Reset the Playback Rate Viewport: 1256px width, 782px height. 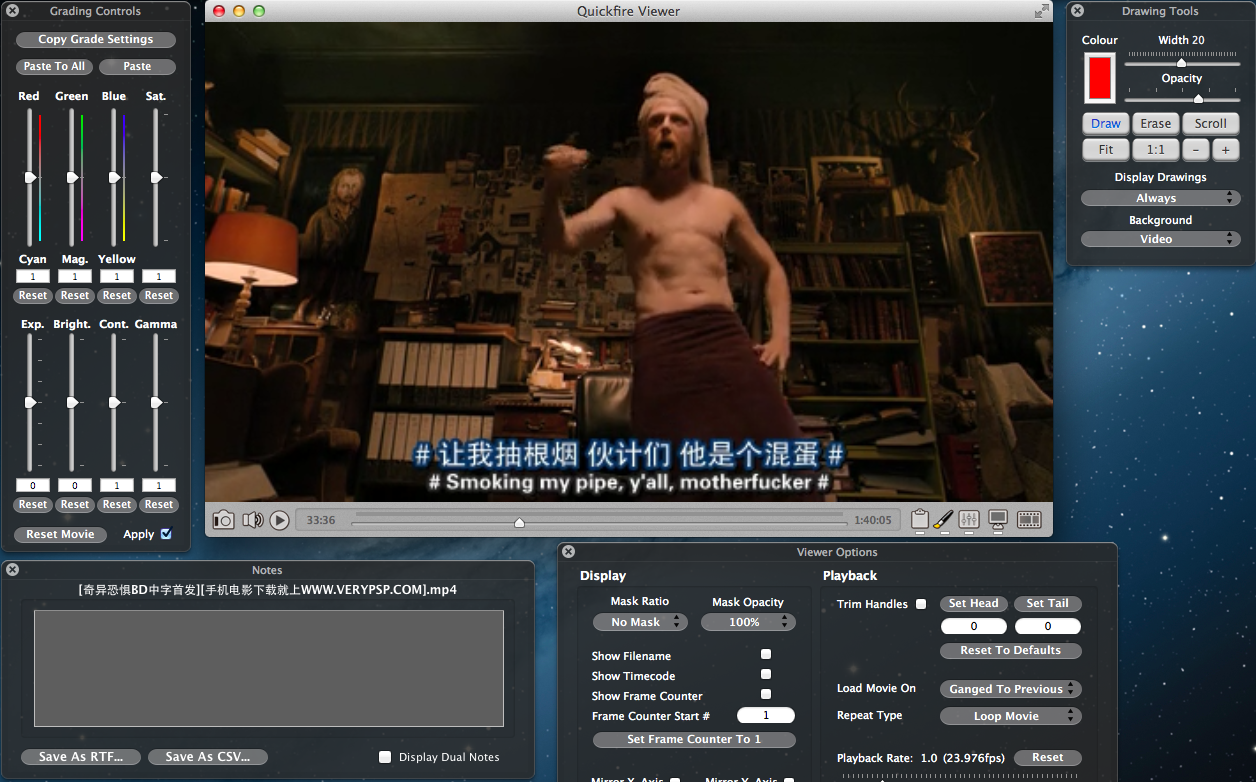click(x=1047, y=758)
